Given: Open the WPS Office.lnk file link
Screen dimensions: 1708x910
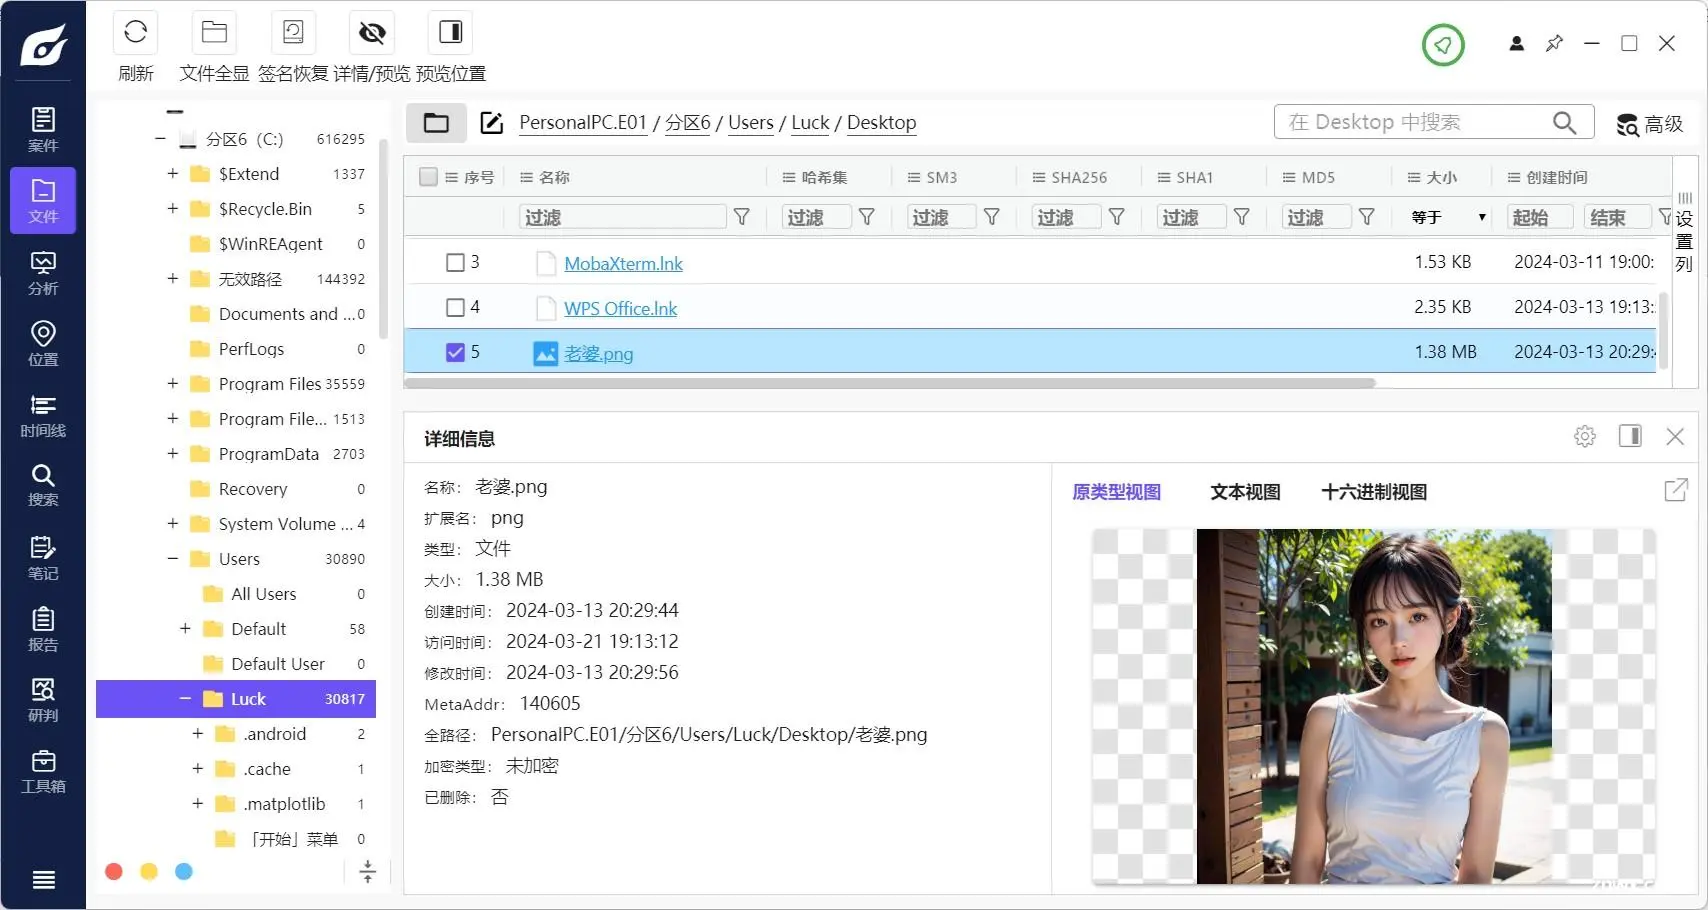Looking at the screenshot, I should [620, 309].
